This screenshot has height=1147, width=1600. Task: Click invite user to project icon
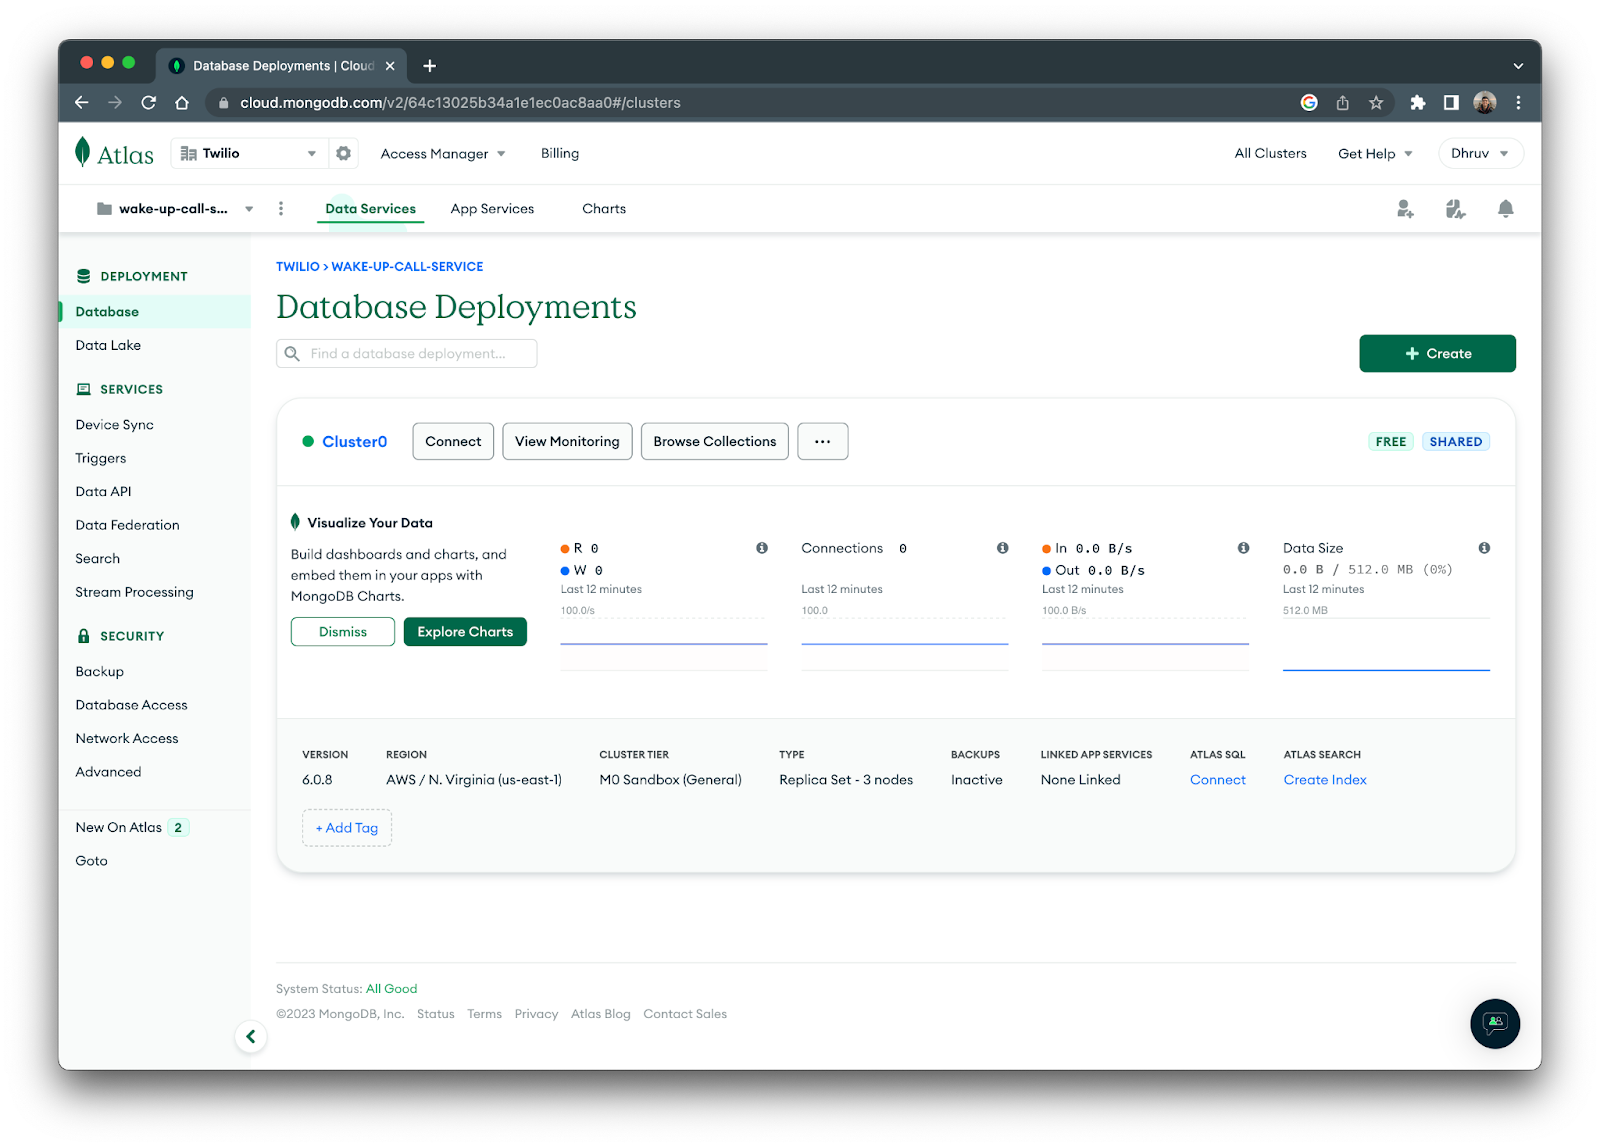coord(1405,208)
